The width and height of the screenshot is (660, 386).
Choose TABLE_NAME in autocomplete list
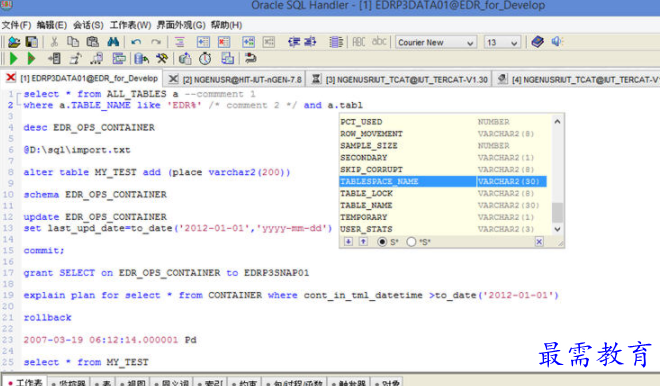click(443, 205)
